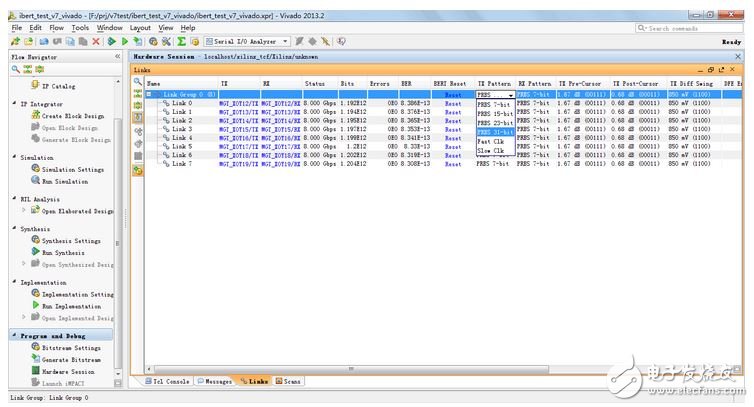The image size is (754, 407).
Task: Click Reset link for Link 3 BERT
Action: pos(453,129)
